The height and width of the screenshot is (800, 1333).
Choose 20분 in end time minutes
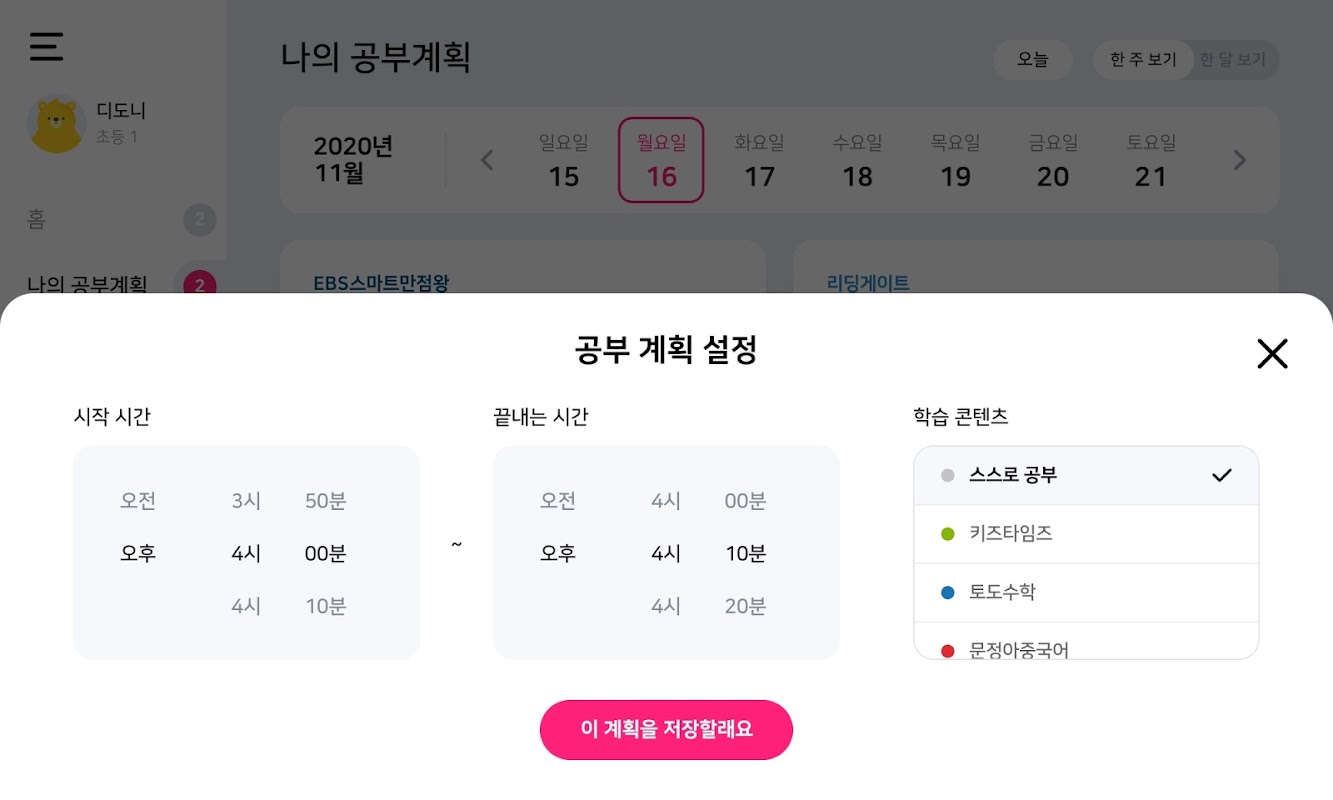click(745, 606)
